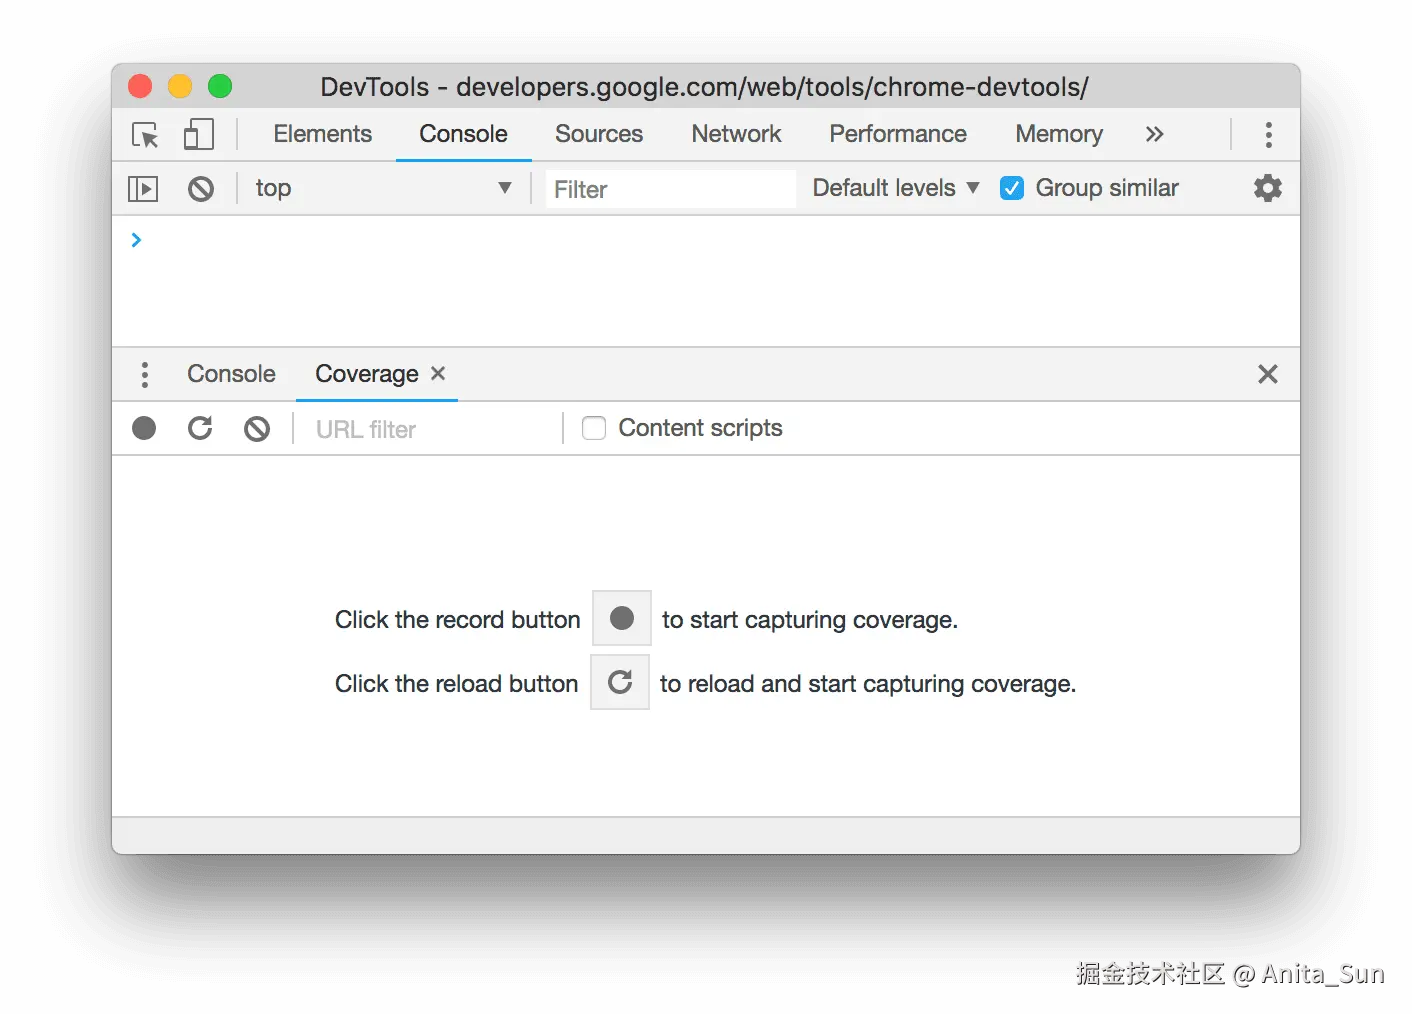Click the record button inside the instructions

tap(622, 618)
